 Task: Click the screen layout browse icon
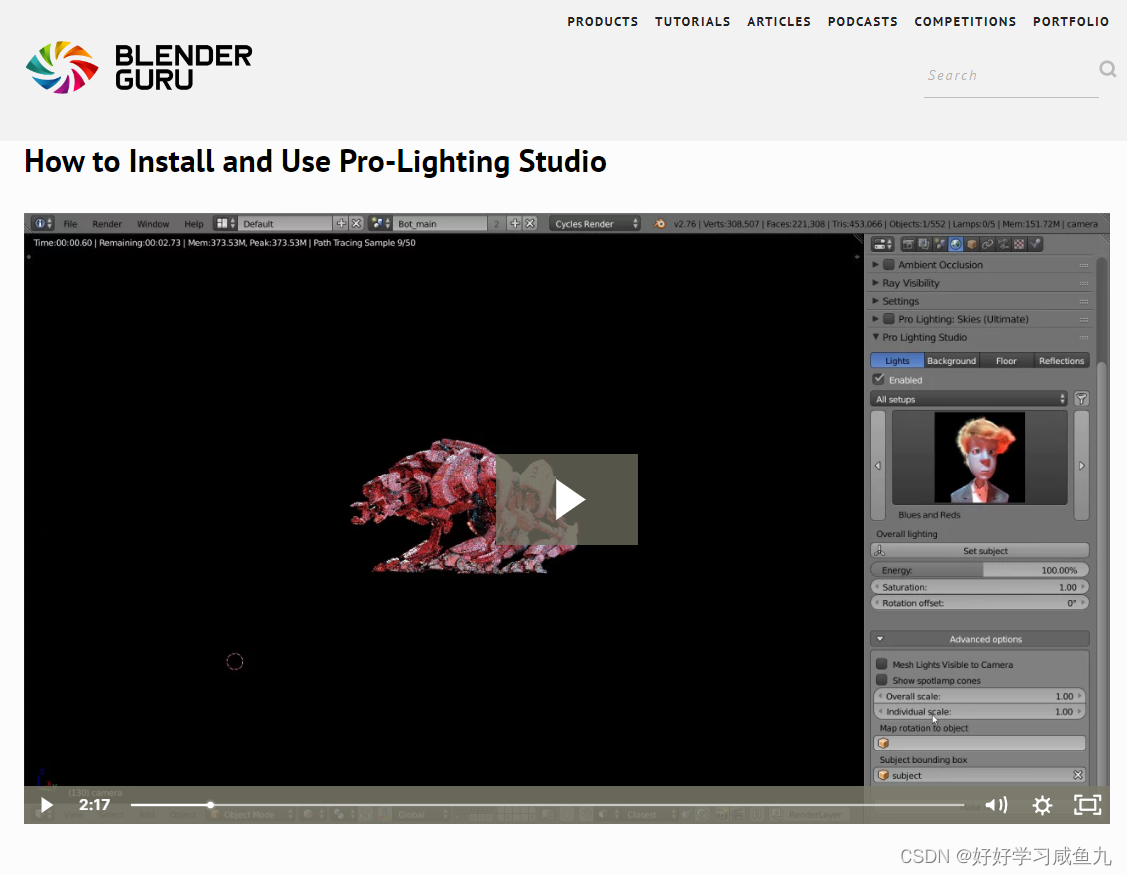click(226, 224)
